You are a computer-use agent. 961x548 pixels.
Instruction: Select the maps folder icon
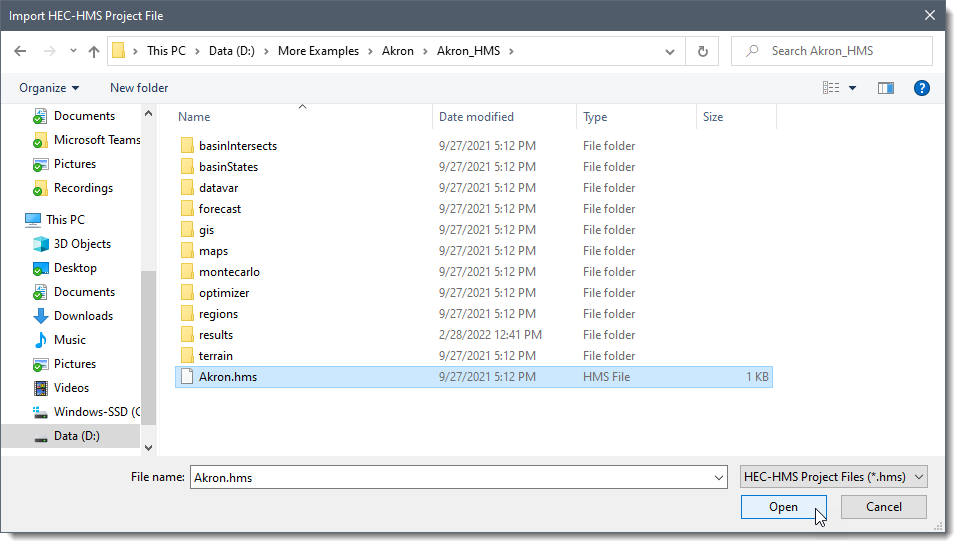tap(187, 250)
